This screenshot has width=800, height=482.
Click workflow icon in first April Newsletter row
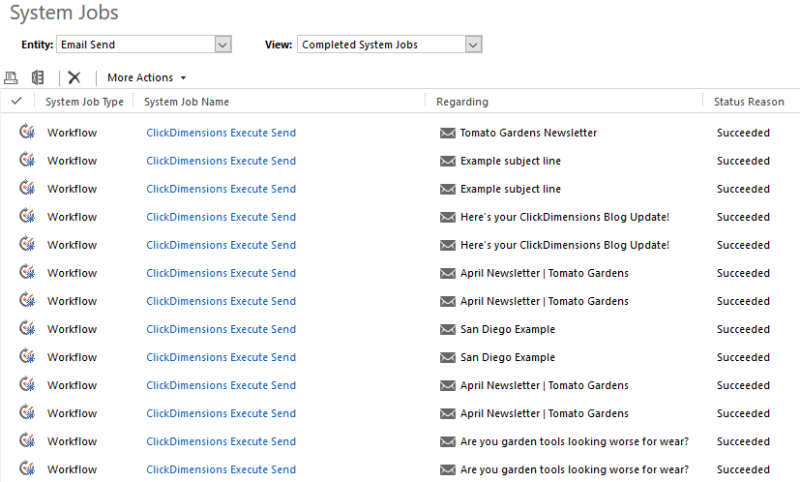point(27,272)
